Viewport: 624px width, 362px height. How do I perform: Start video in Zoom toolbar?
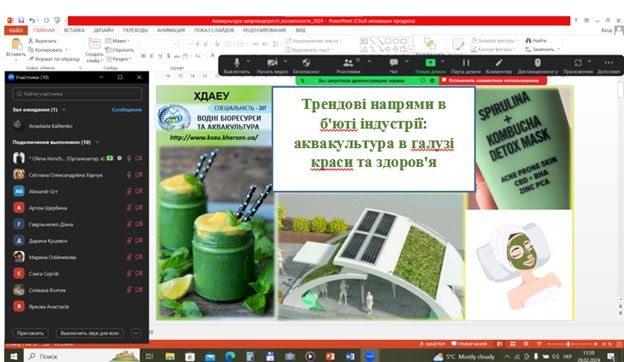273,65
